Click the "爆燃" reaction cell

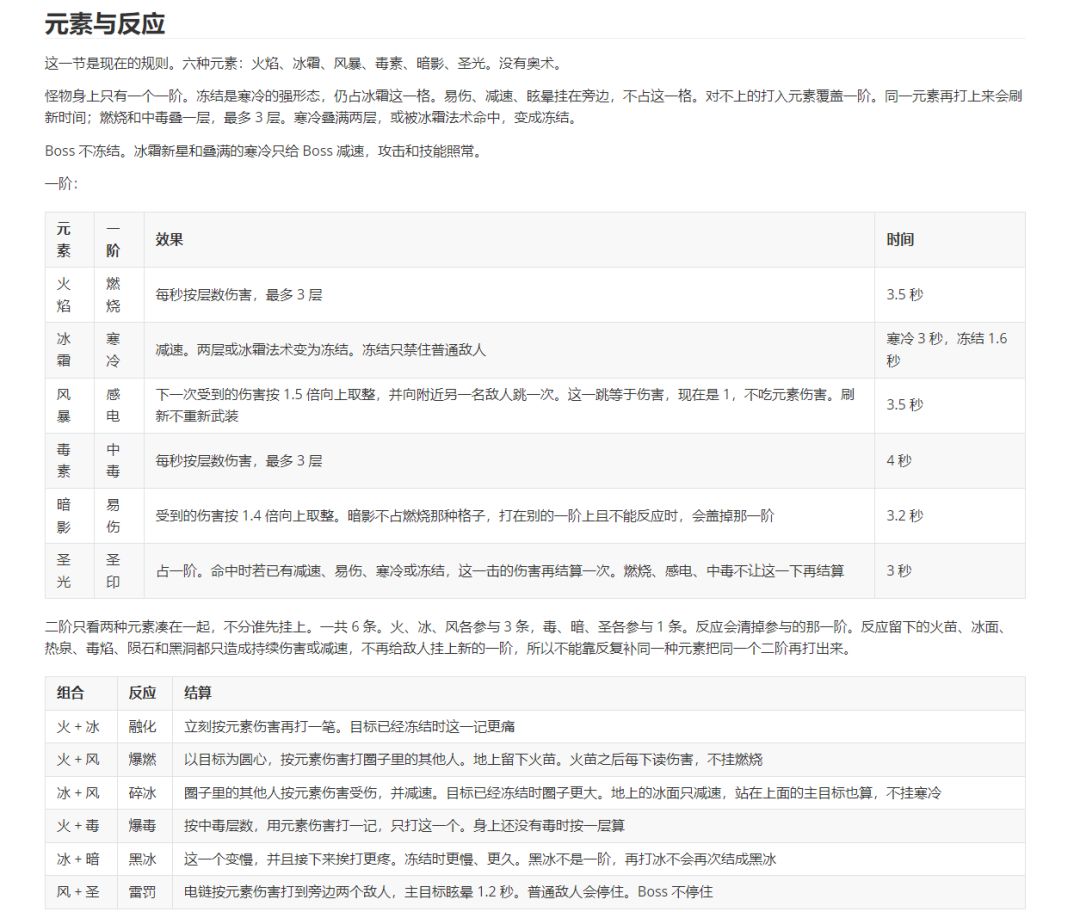point(145,760)
